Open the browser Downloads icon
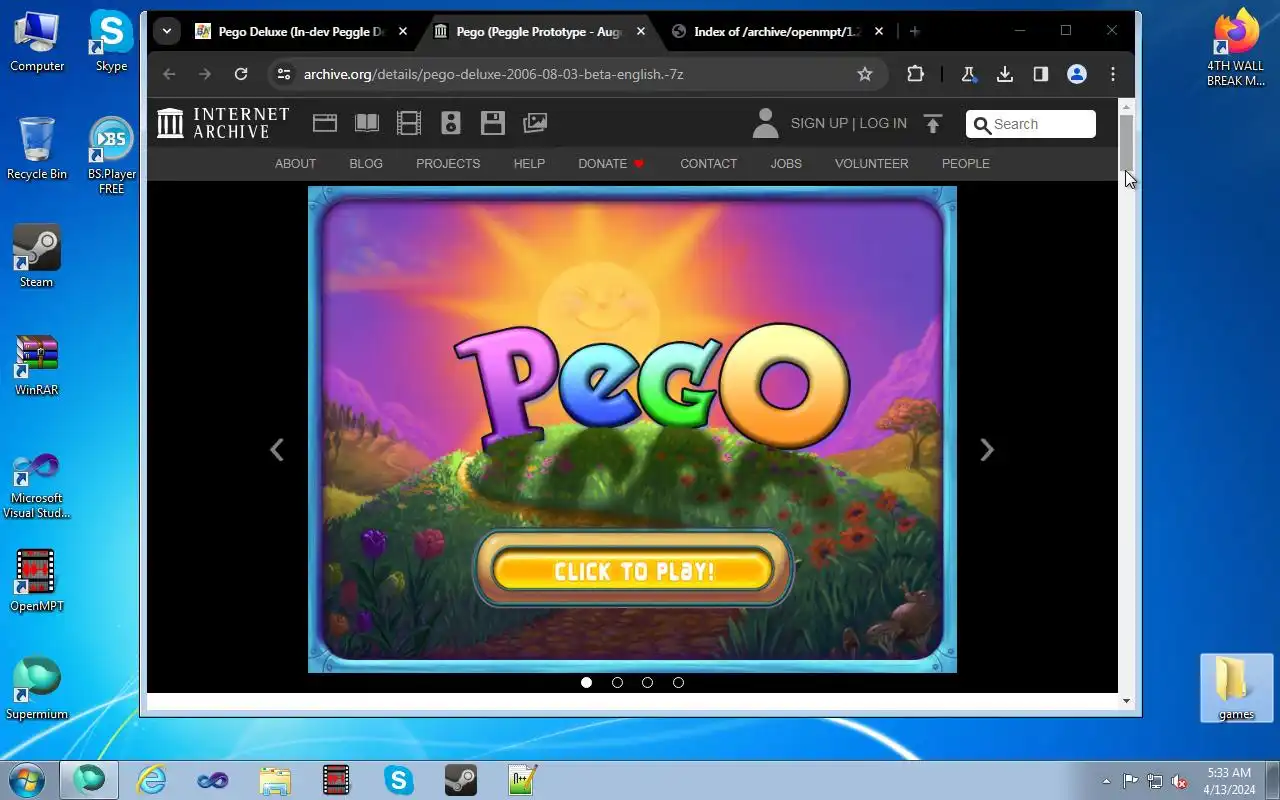 1005,74
